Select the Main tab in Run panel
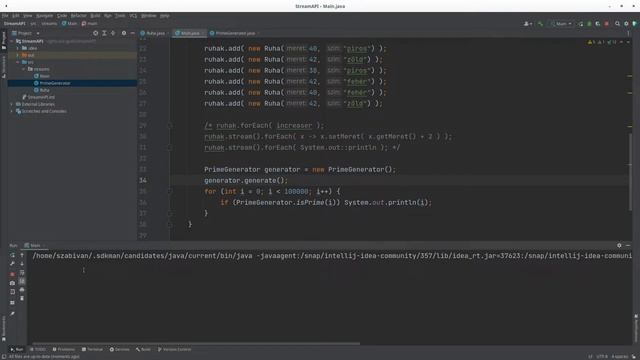Screen dimensions: 640x360 (35, 245)
